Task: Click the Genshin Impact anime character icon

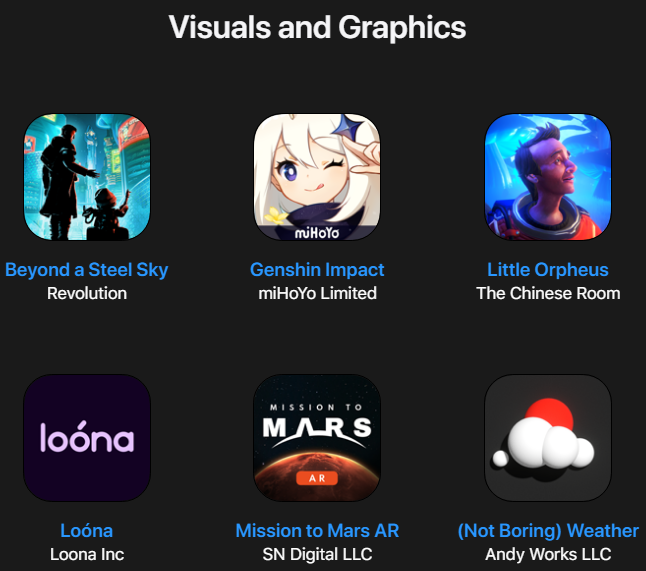Action: 317,177
